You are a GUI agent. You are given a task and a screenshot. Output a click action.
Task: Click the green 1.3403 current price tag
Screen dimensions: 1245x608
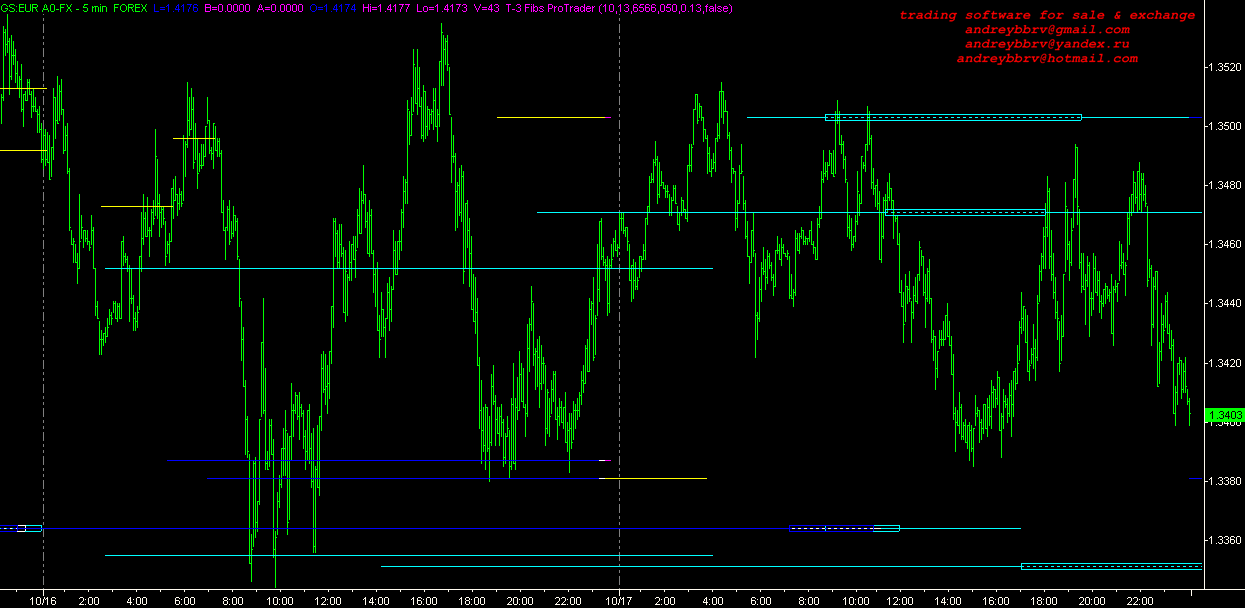(x=1225, y=414)
